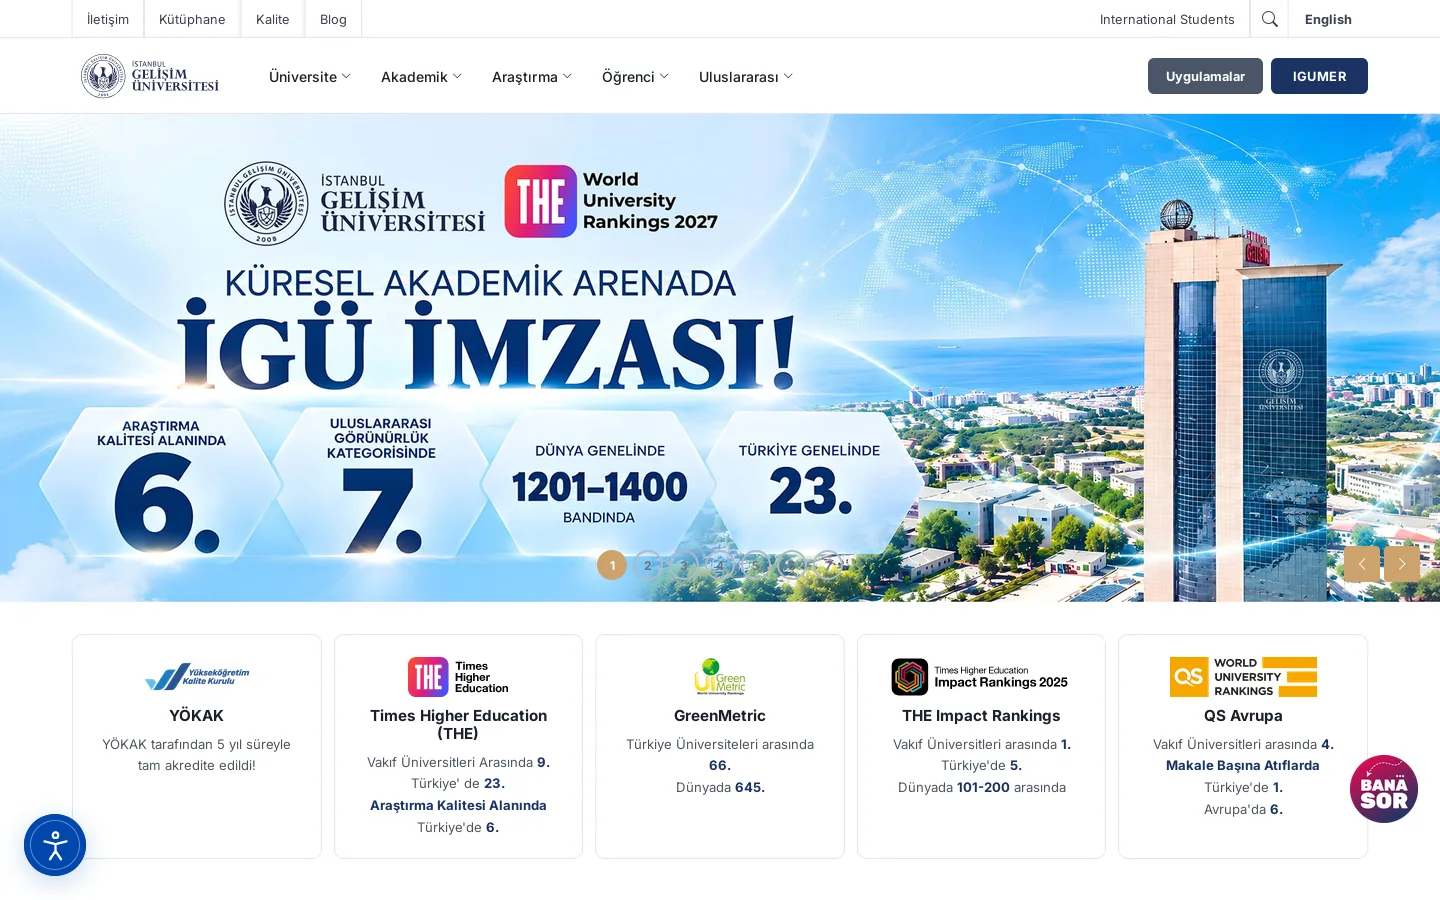Select banner slide indicator 3
Image resolution: width=1440 pixels, height=900 pixels.
(x=684, y=565)
